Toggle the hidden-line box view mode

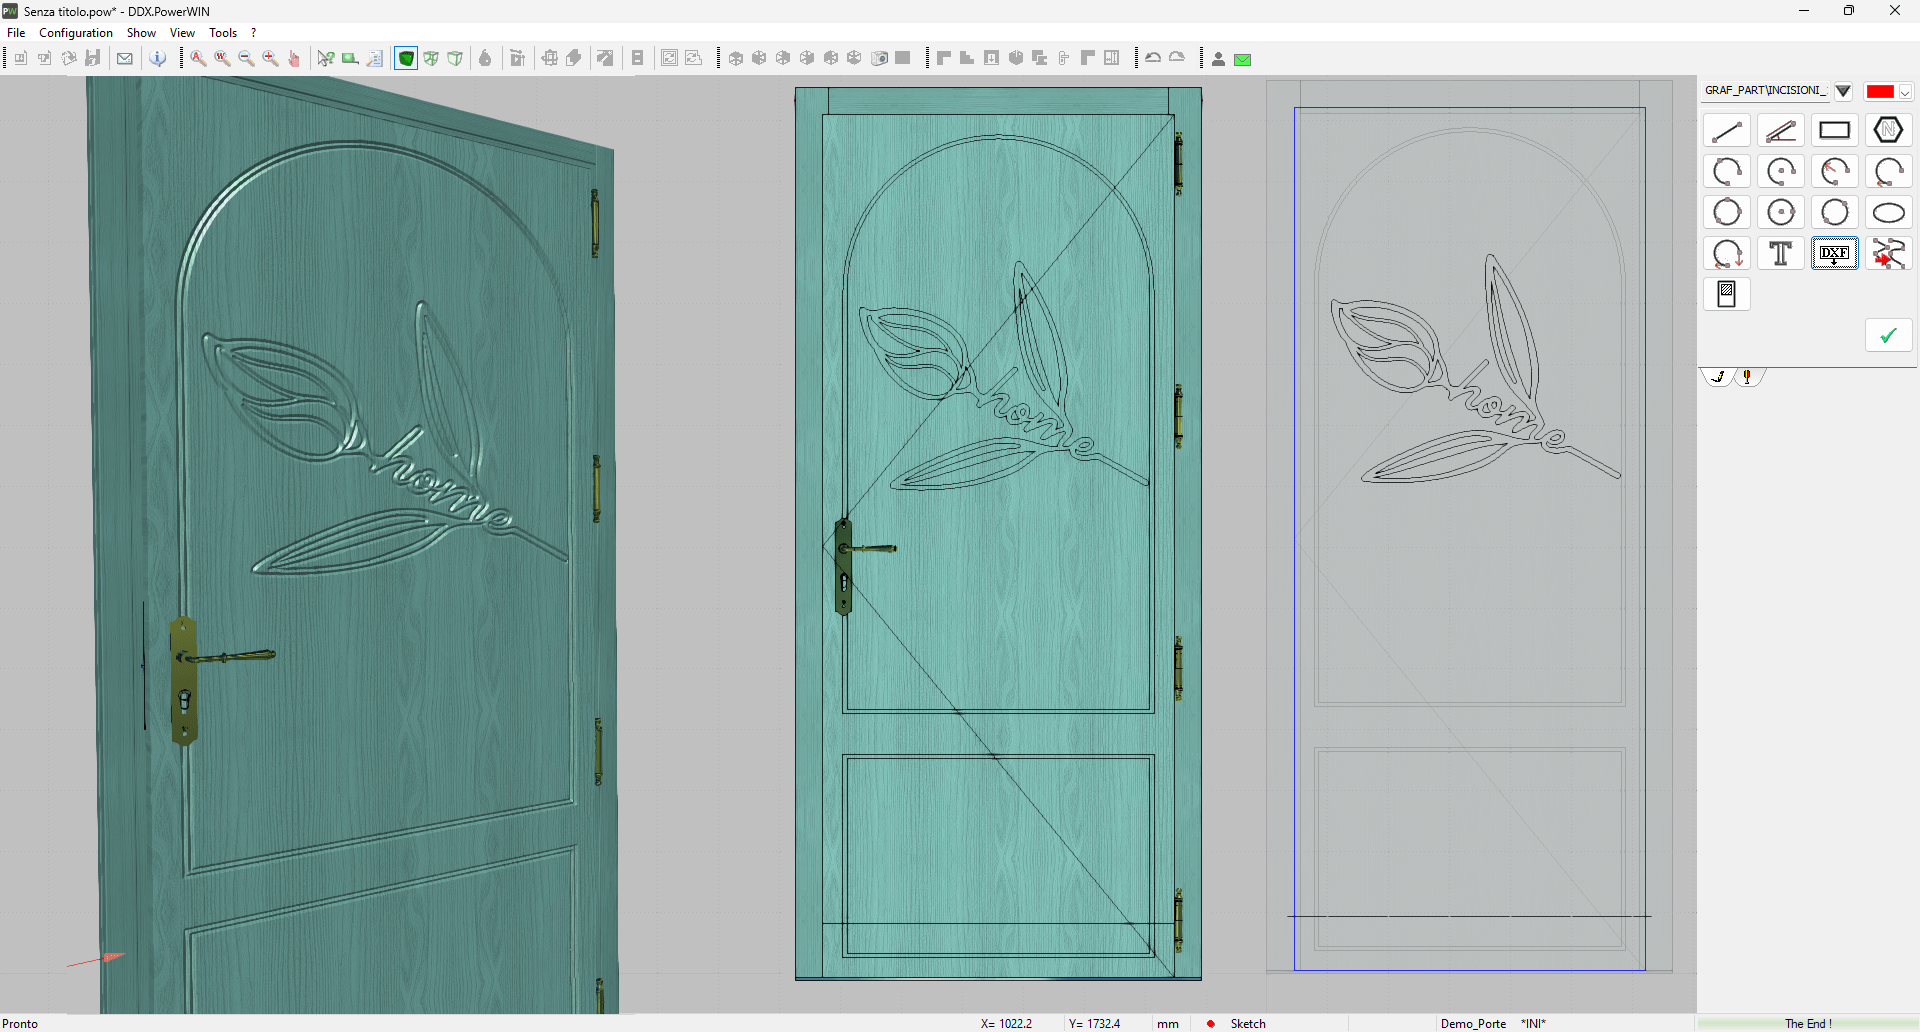pos(455,59)
